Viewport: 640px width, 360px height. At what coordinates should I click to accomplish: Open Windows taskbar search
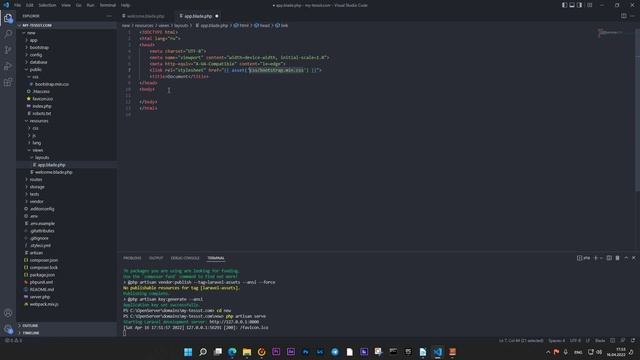[x=203, y=352]
